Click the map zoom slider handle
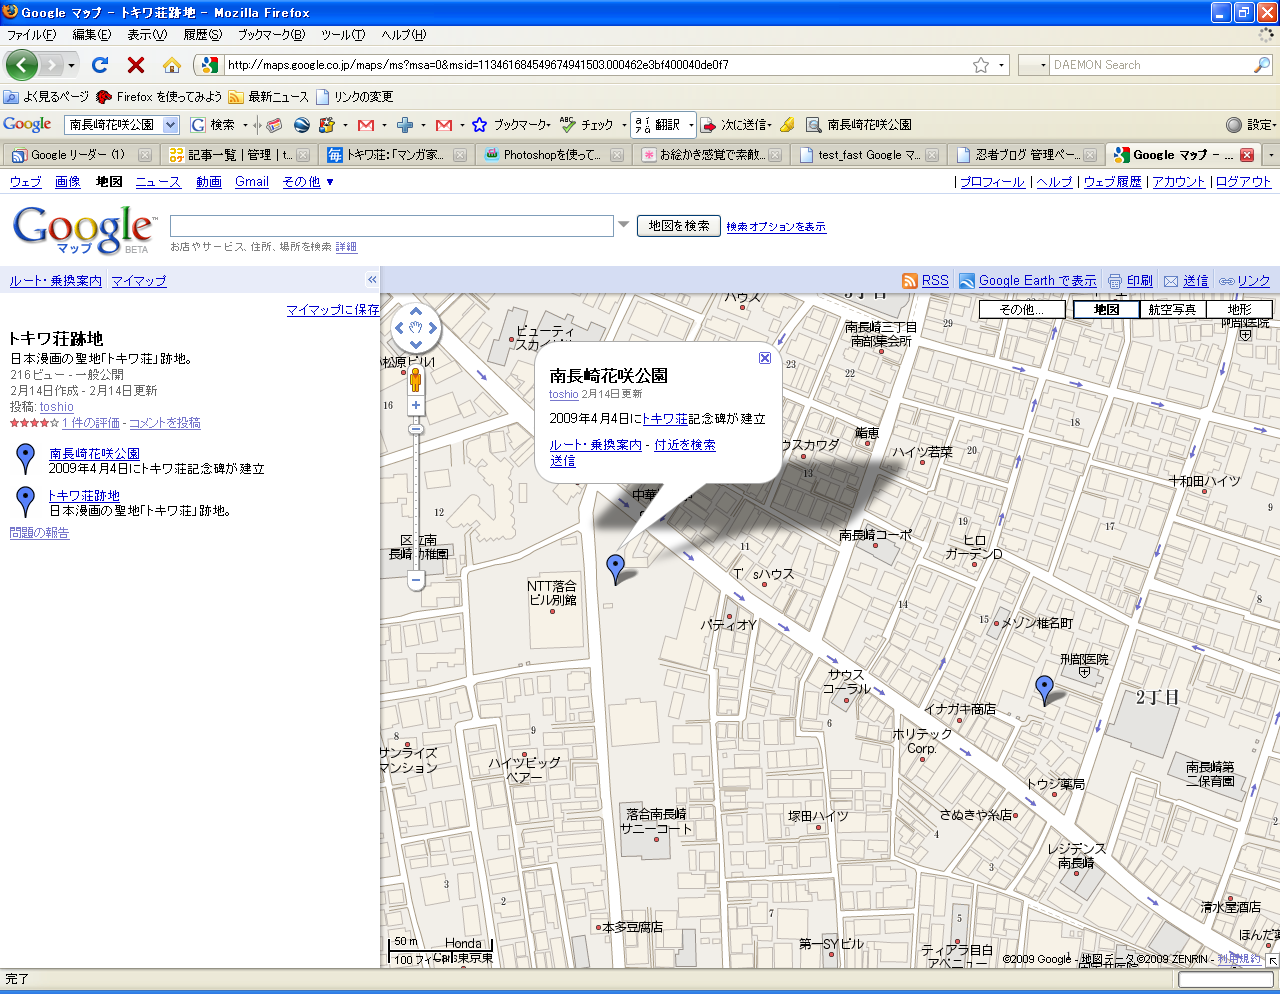Screen dimensions: 1280x994 (x=416, y=429)
